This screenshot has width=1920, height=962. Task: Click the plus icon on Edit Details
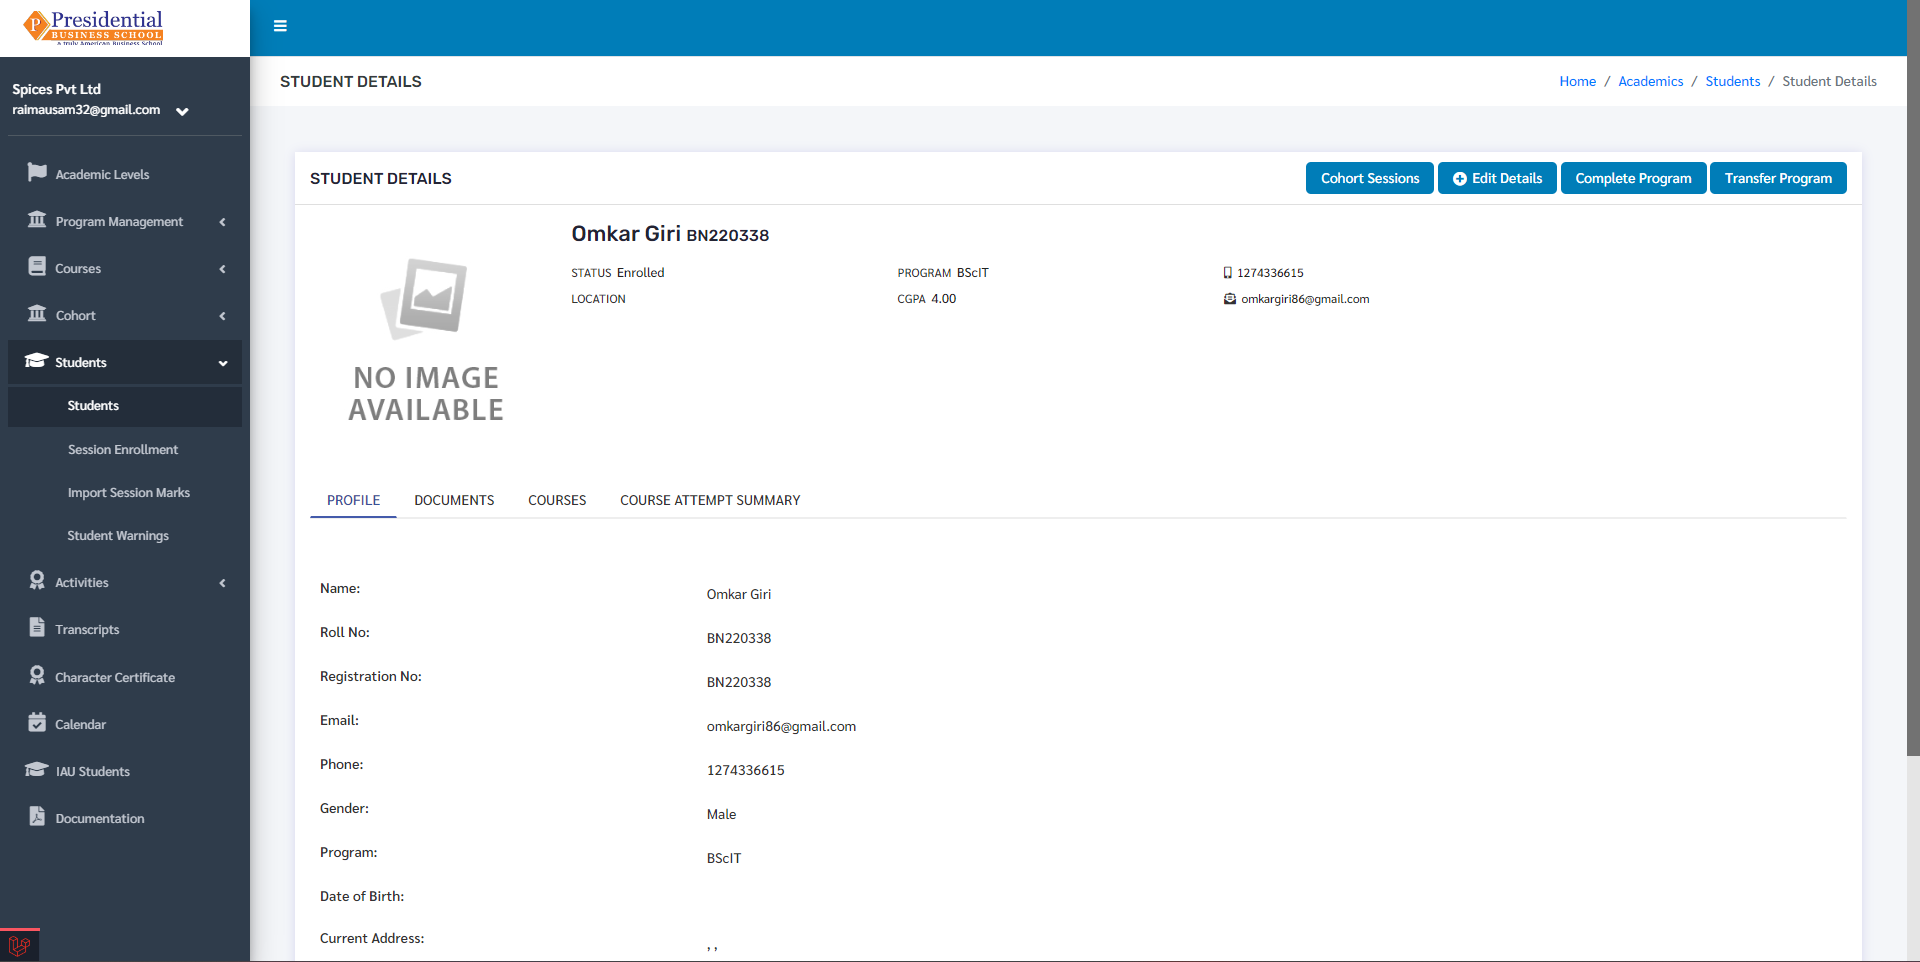[1460, 179]
